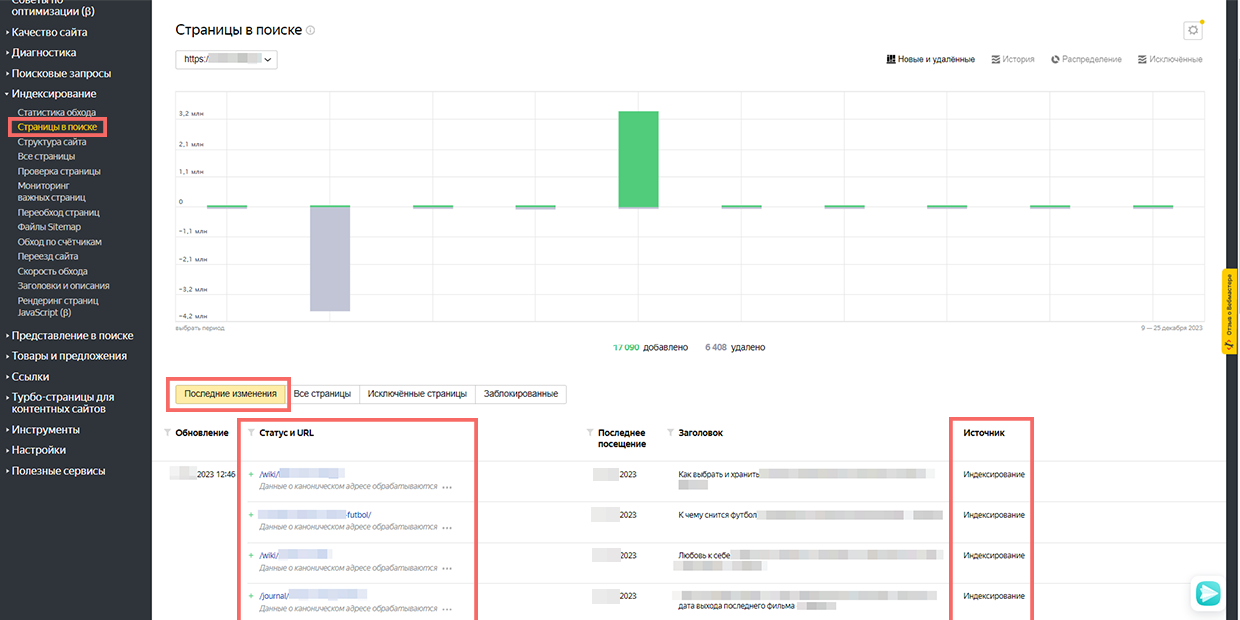
Task: Open the URL link ending in «futbol/»
Action: [315, 515]
